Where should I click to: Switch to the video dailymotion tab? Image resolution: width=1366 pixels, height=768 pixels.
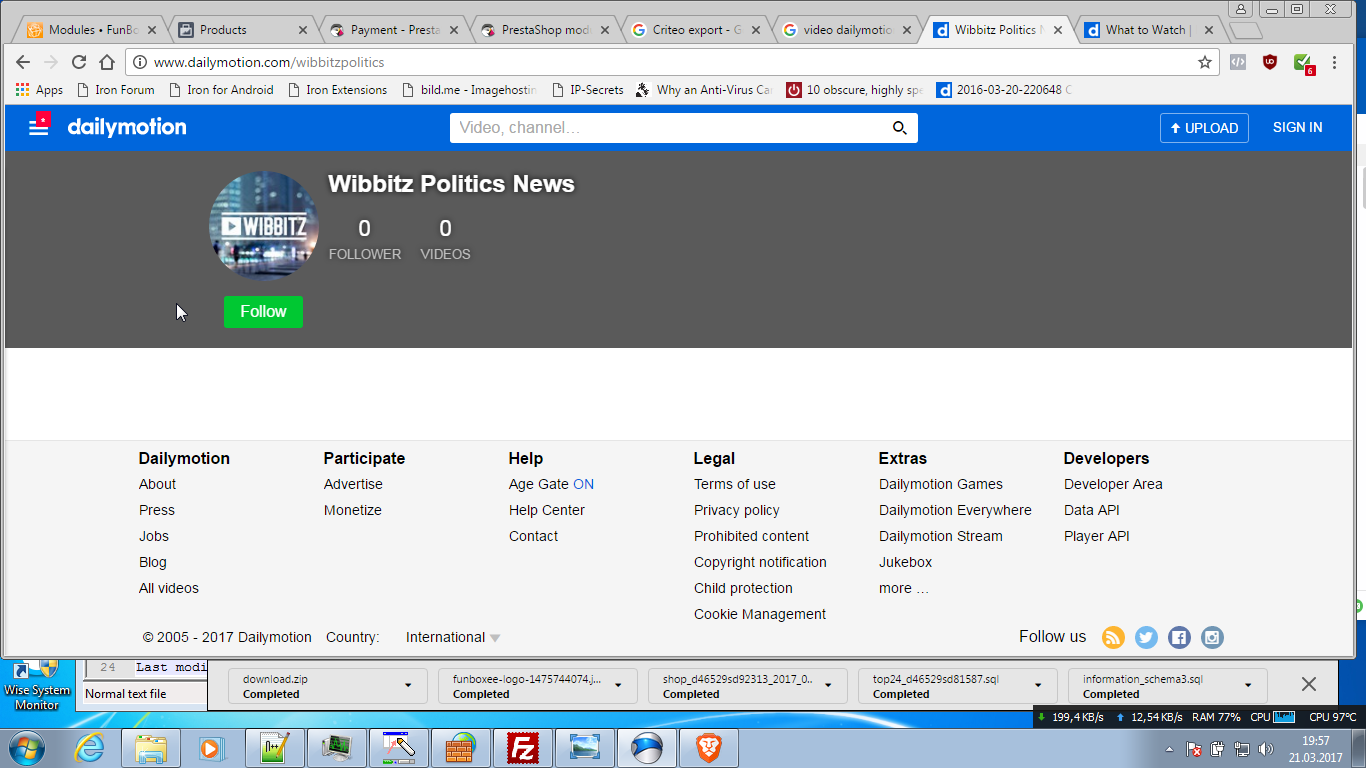847,30
